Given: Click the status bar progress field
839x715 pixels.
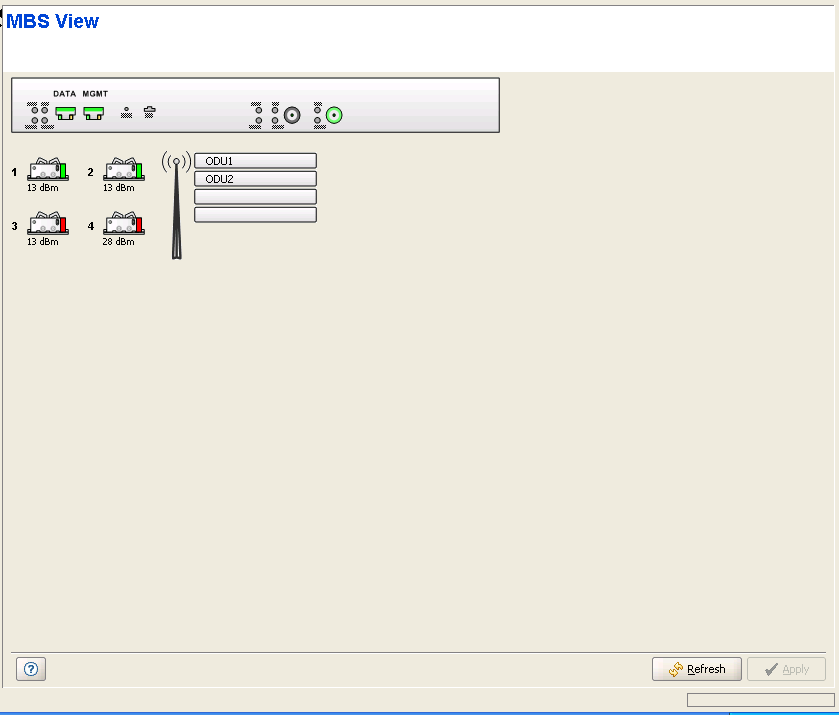Looking at the screenshot, I should pyautogui.click(x=760, y=700).
